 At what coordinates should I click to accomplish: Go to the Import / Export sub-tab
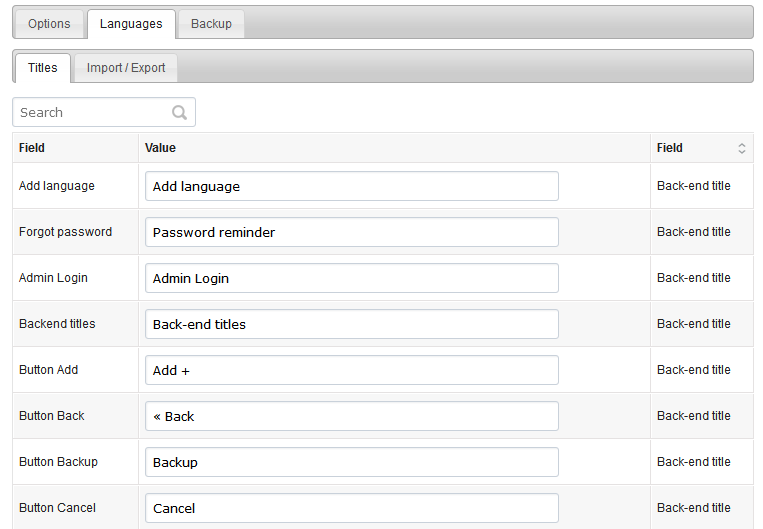click(x=126, y=68)
